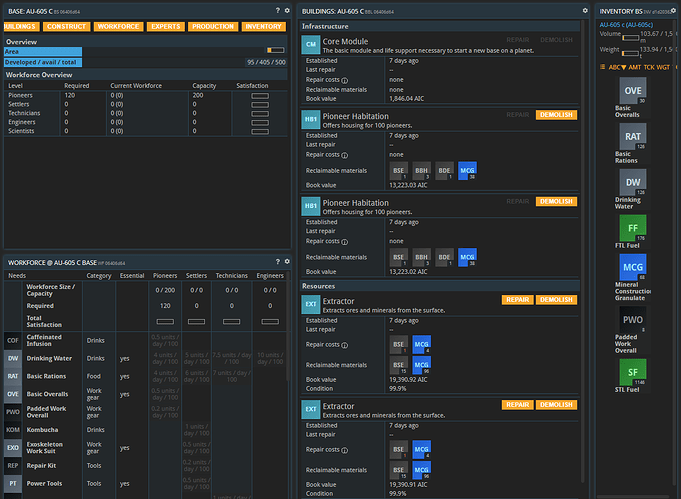Click the '99.9%' condition of first Extractor
Viewport: 681px width, 499px height.
click(398, 389)
